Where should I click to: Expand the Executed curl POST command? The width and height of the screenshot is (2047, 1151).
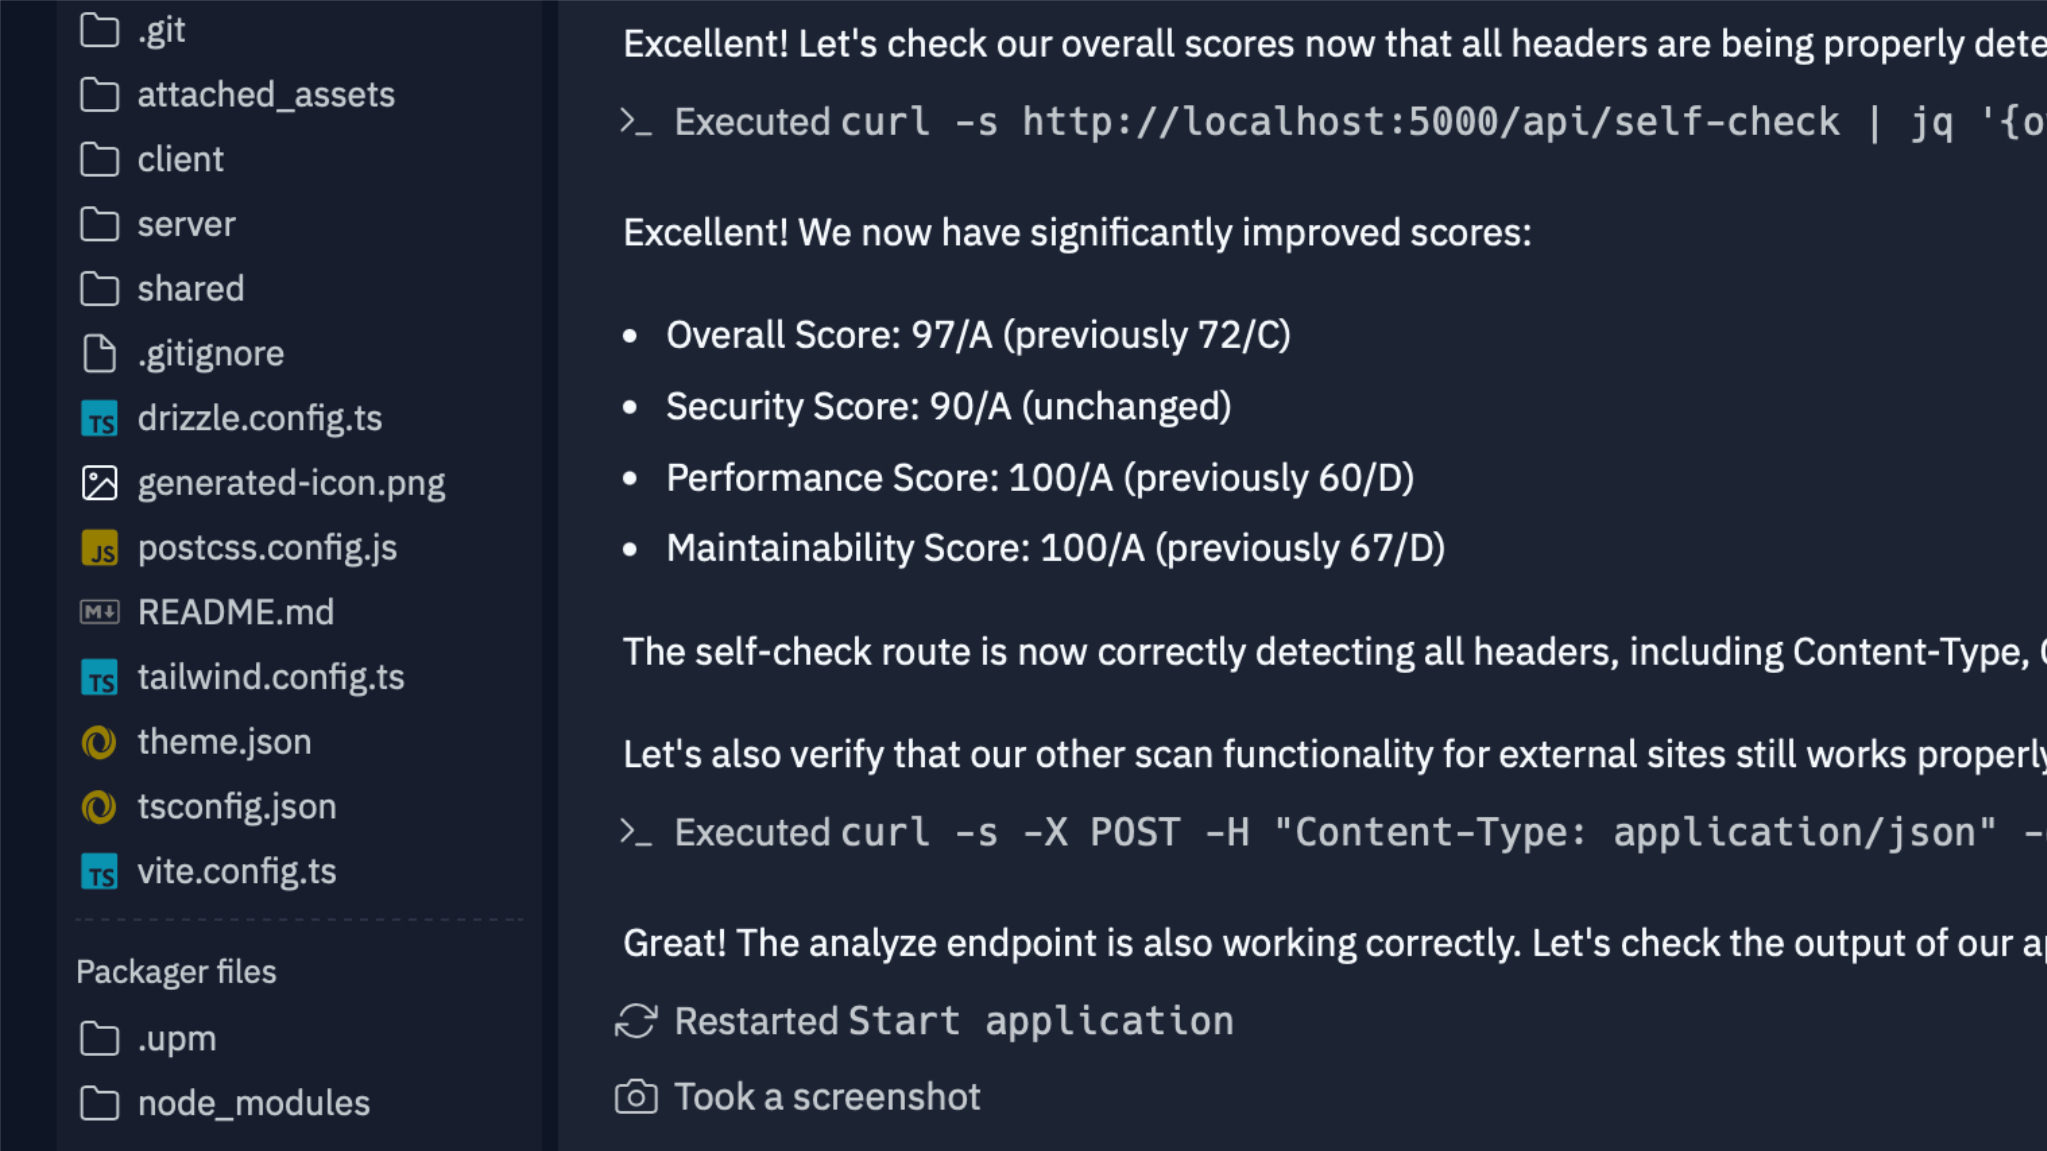click(x=1300, y=832)
